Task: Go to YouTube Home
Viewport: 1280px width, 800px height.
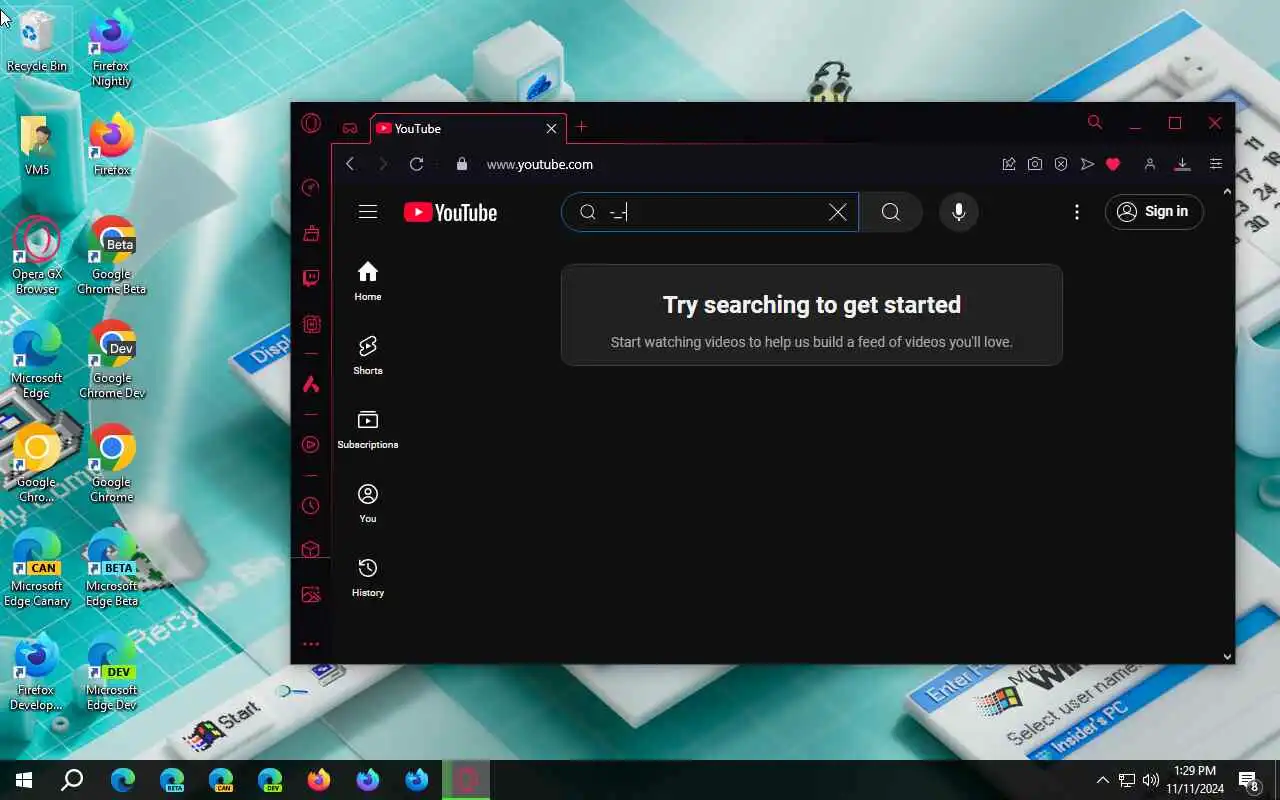Action: [368, 281]
